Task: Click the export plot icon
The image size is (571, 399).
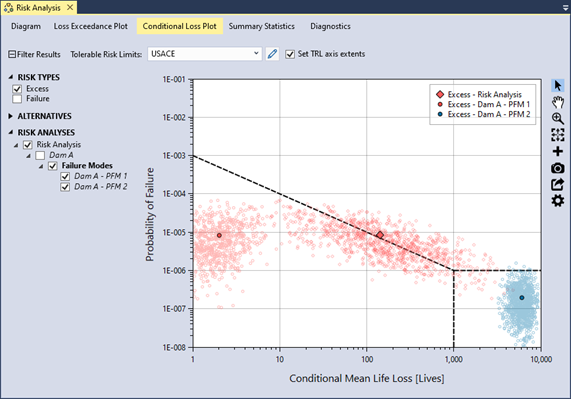Action: tap(558, 185)
